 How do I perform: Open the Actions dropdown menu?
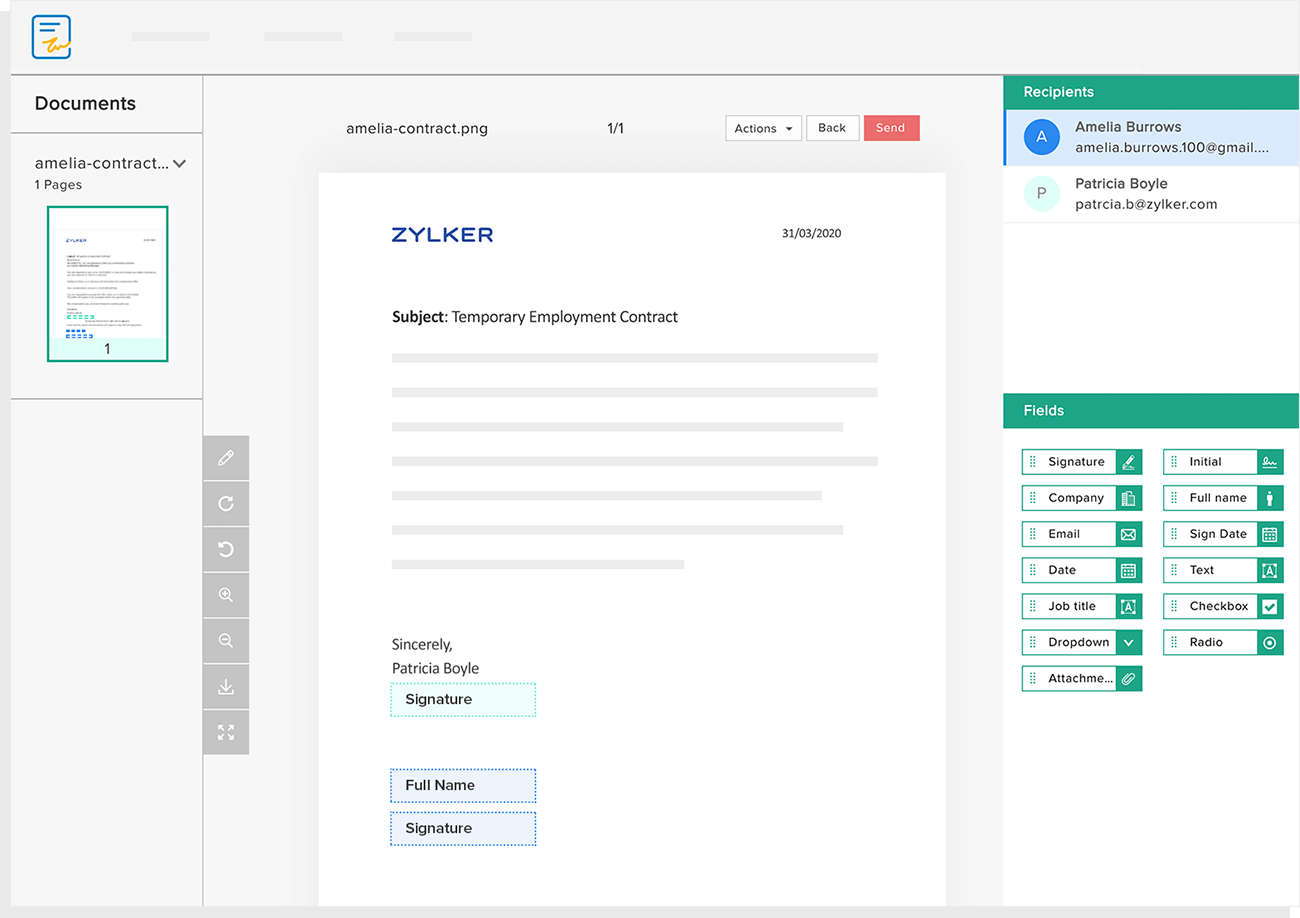click(x=763, y=128)
